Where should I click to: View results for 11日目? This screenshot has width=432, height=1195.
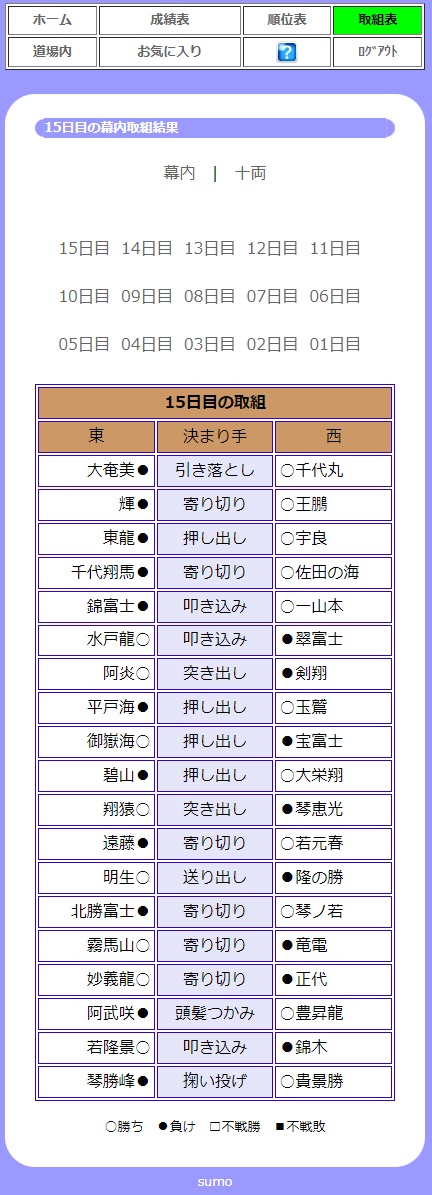click(334, 248)
